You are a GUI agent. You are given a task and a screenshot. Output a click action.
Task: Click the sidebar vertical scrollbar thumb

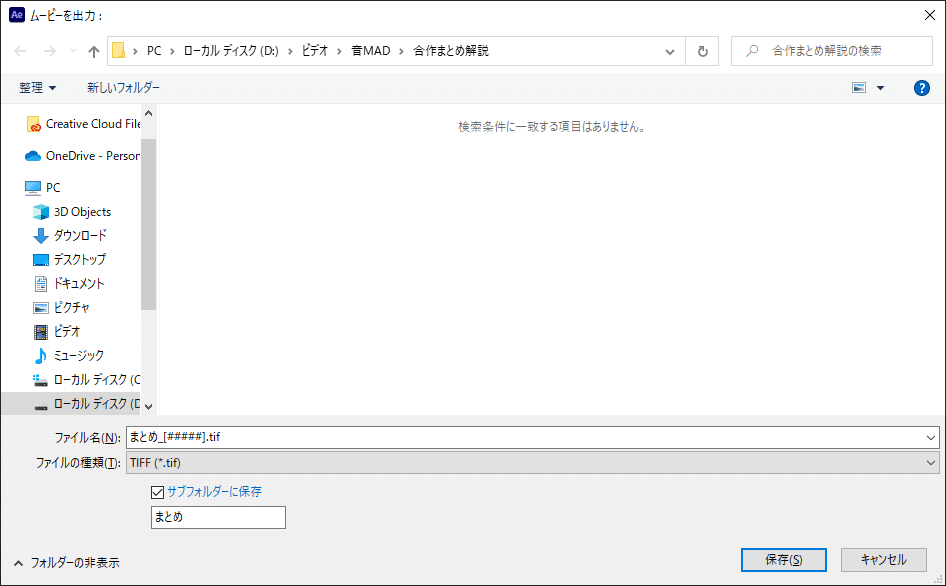(148, 225)
